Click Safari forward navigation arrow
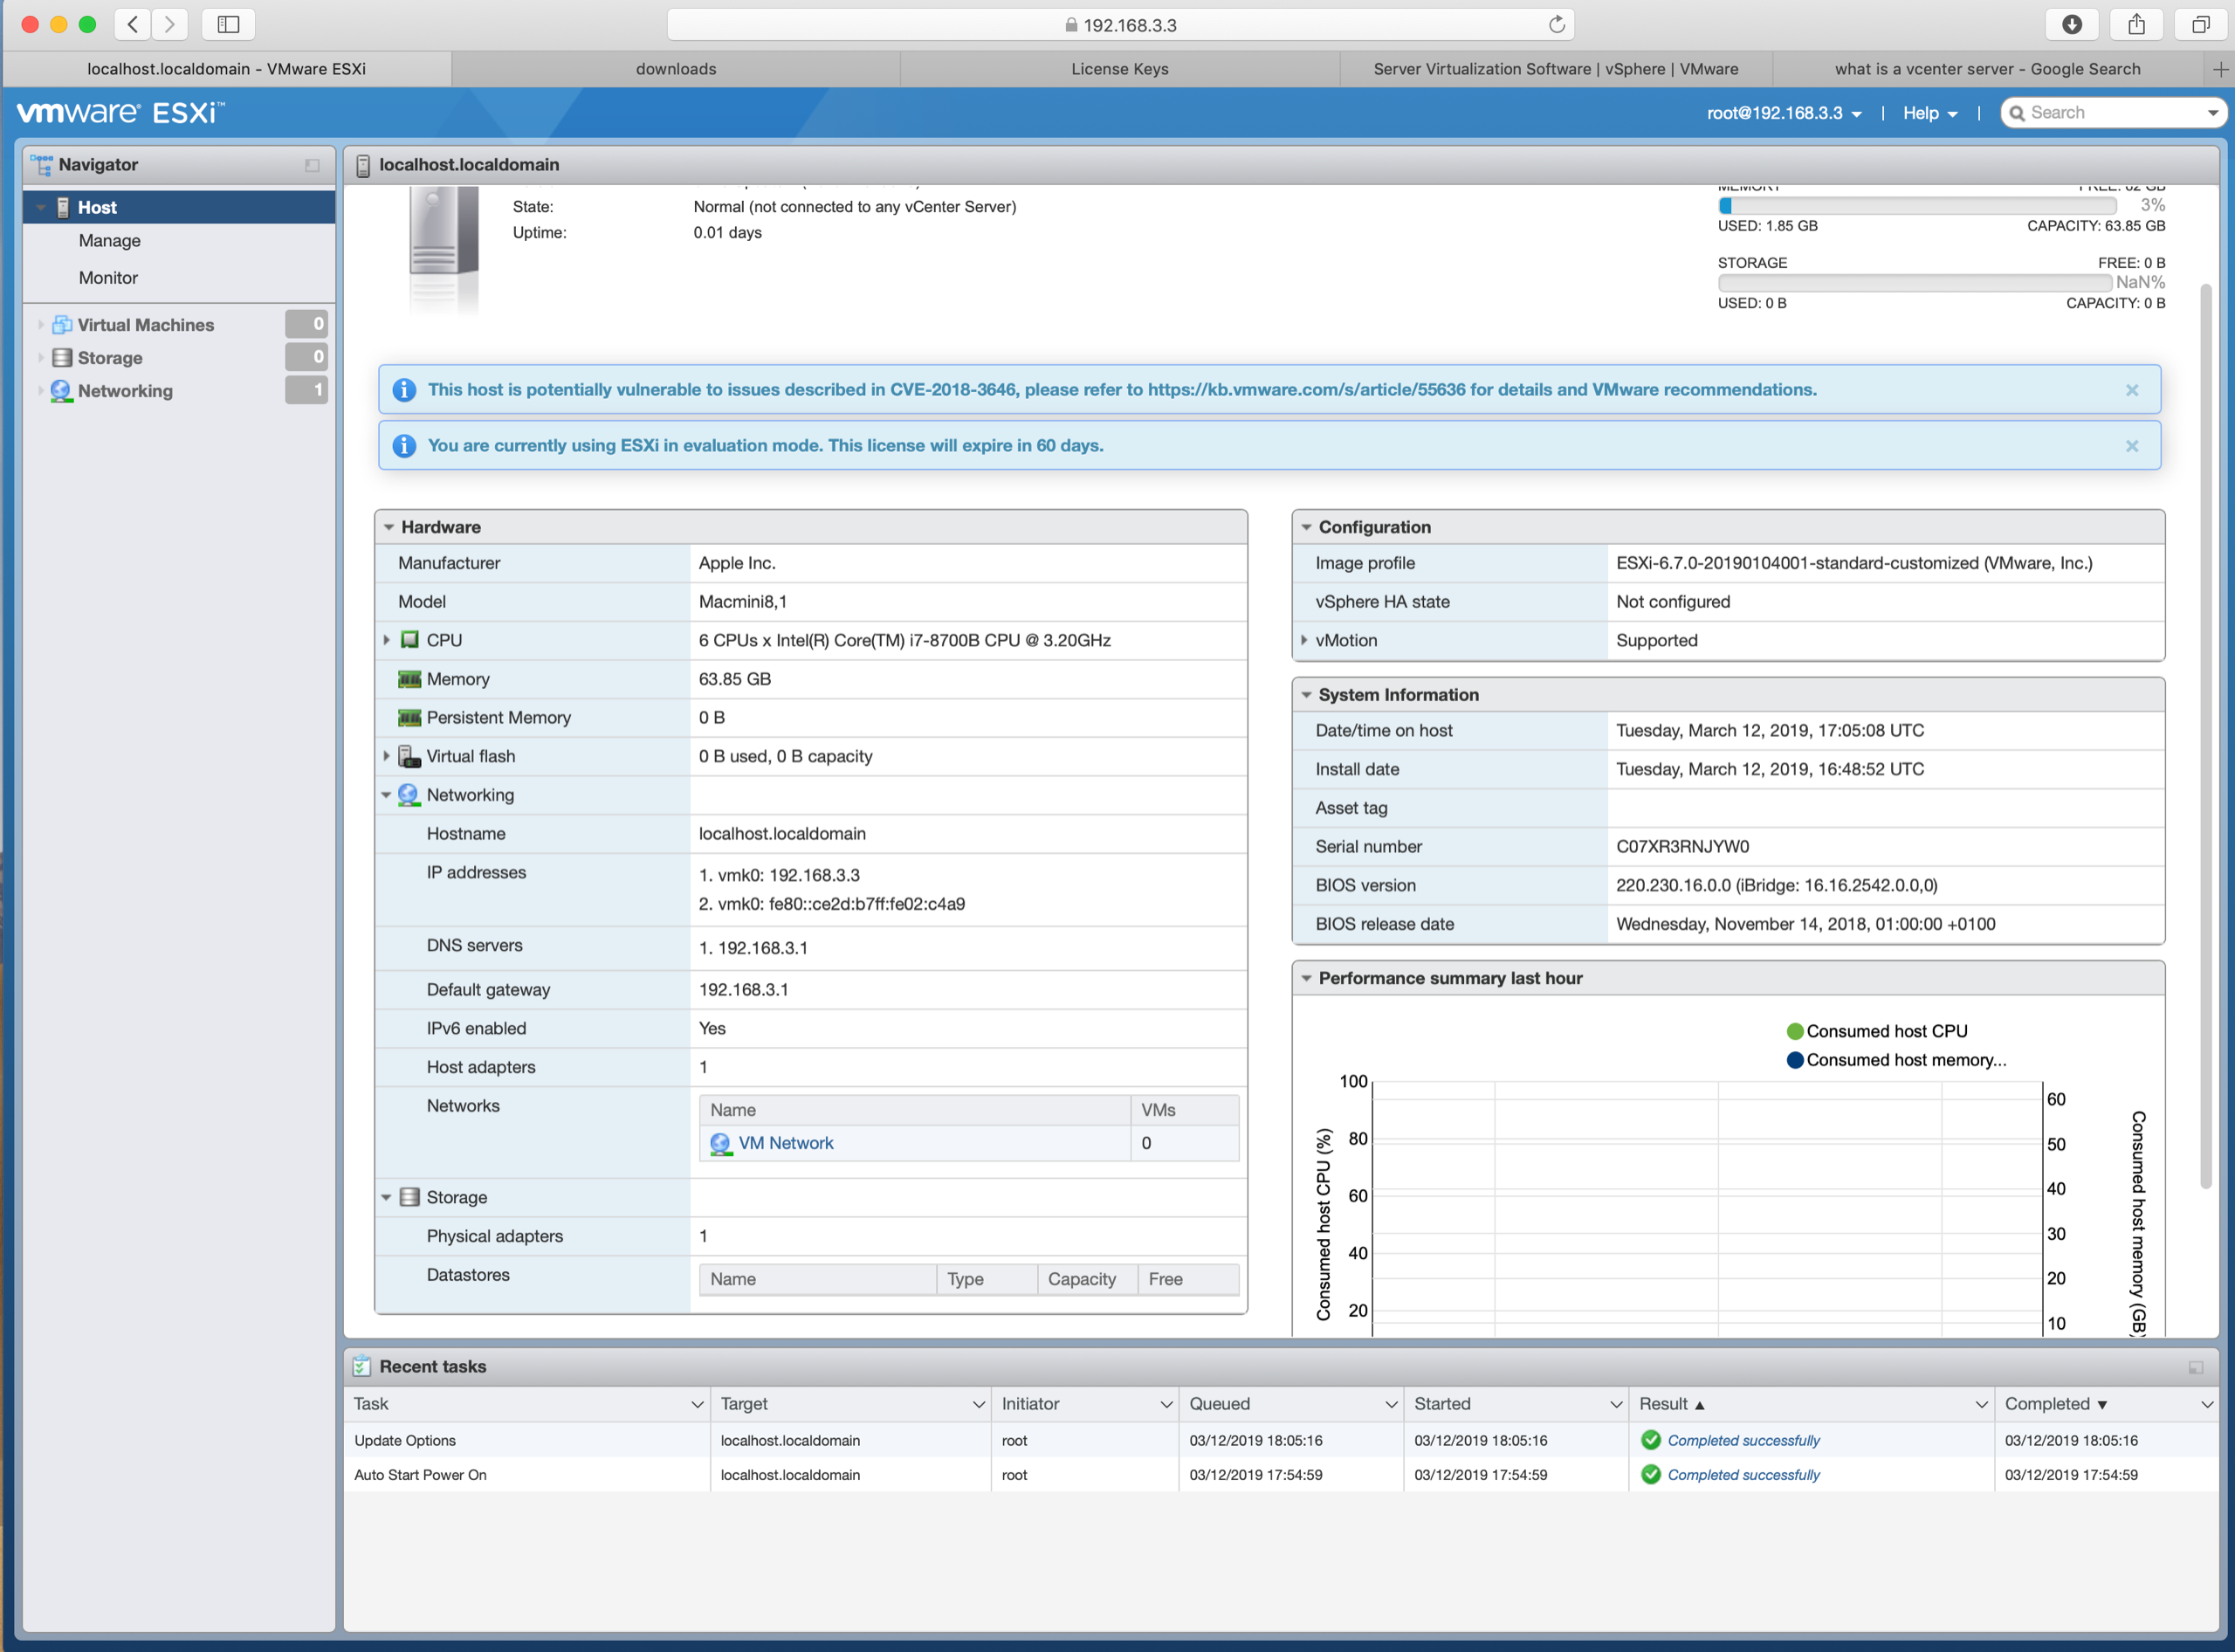 point(170,24)
